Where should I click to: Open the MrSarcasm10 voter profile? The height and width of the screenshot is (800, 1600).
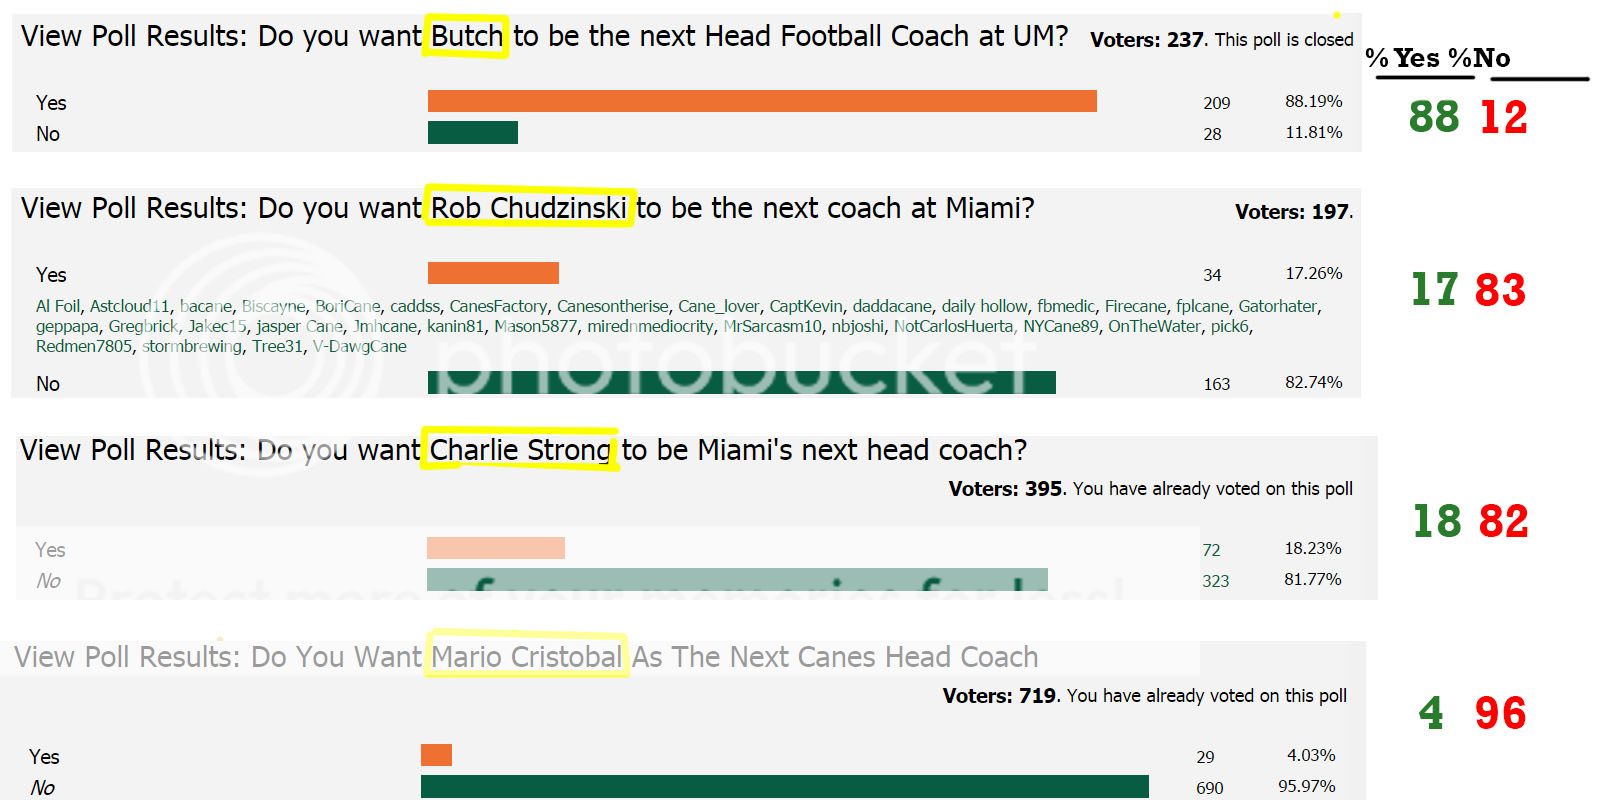click(772, 326)
